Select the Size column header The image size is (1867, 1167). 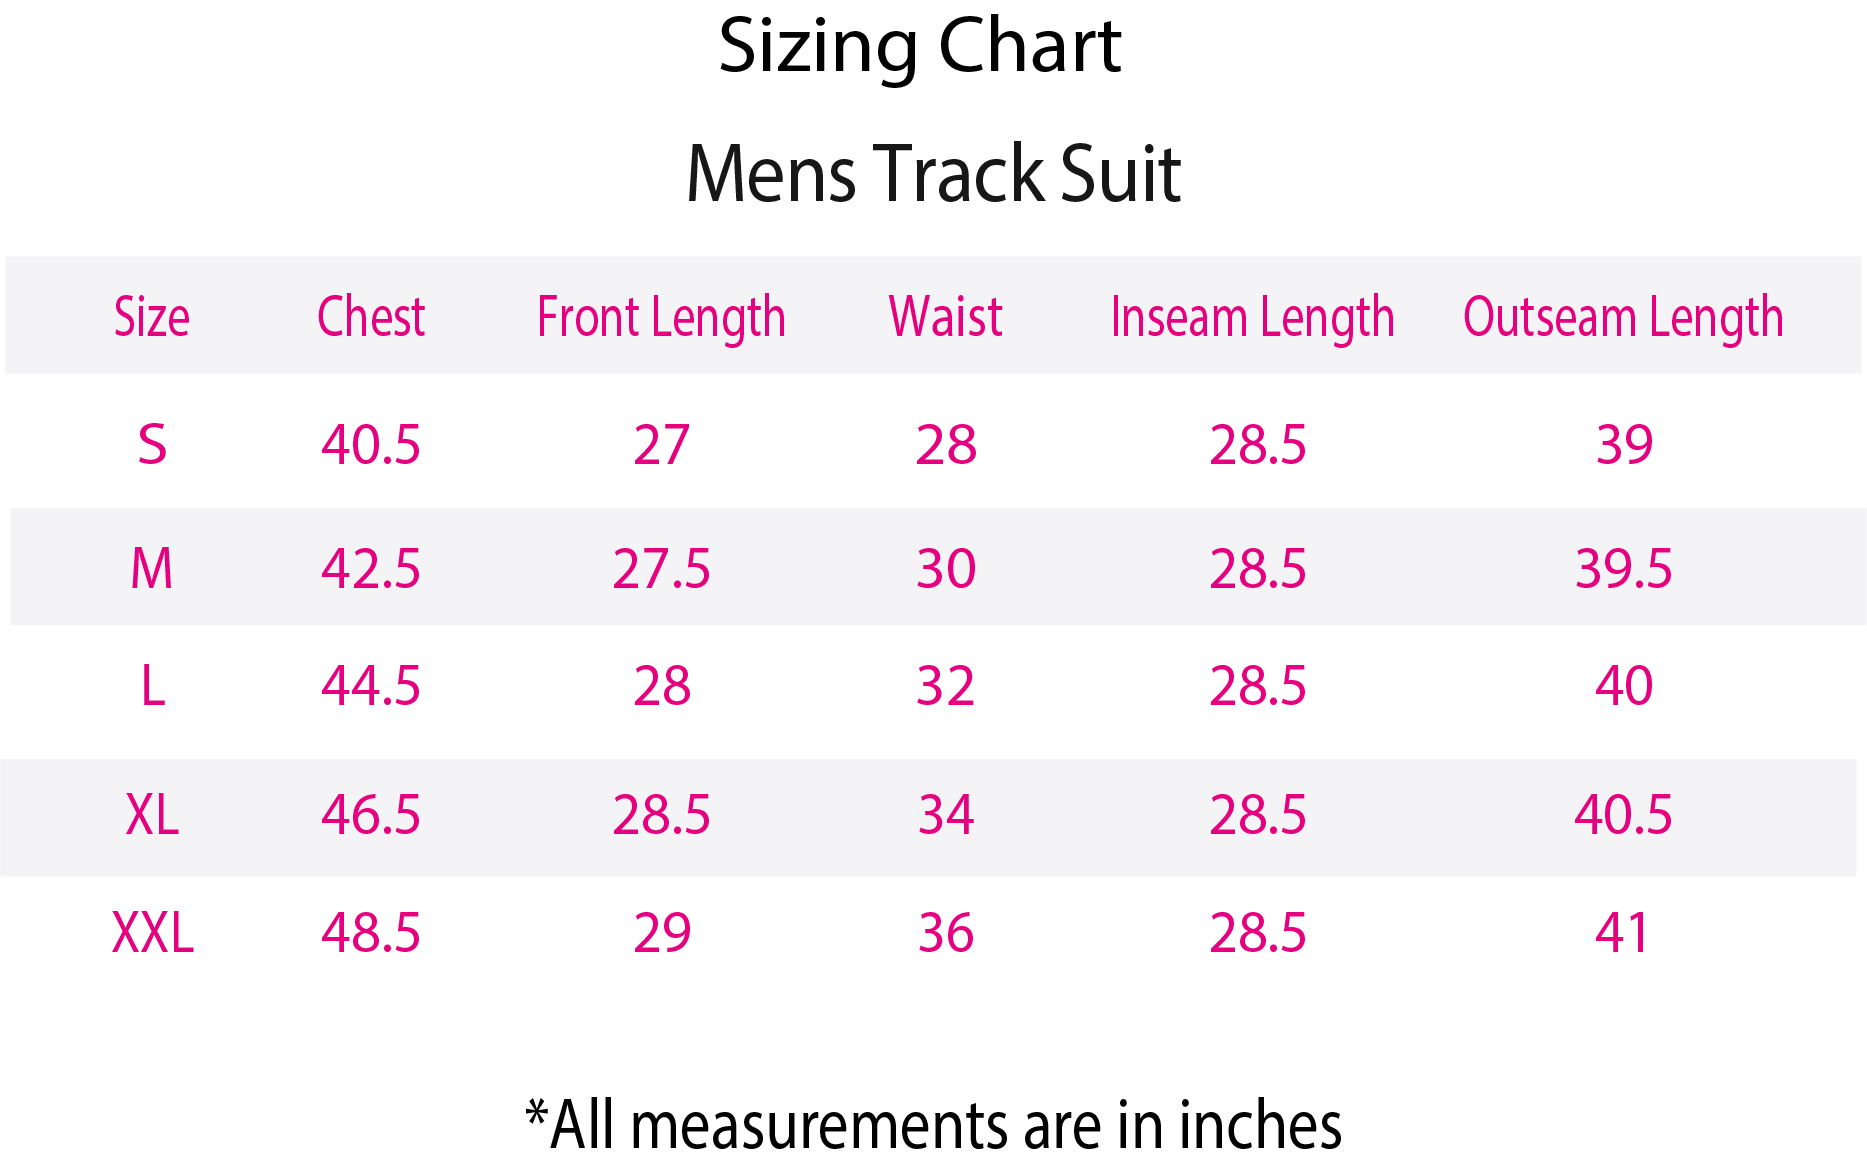point(151,318)
